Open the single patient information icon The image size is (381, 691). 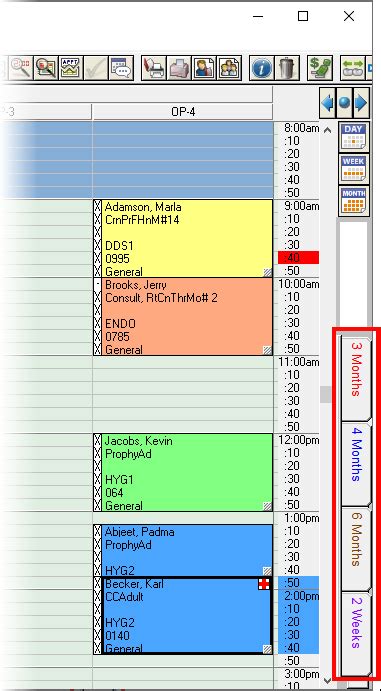(x=204, y=68)
